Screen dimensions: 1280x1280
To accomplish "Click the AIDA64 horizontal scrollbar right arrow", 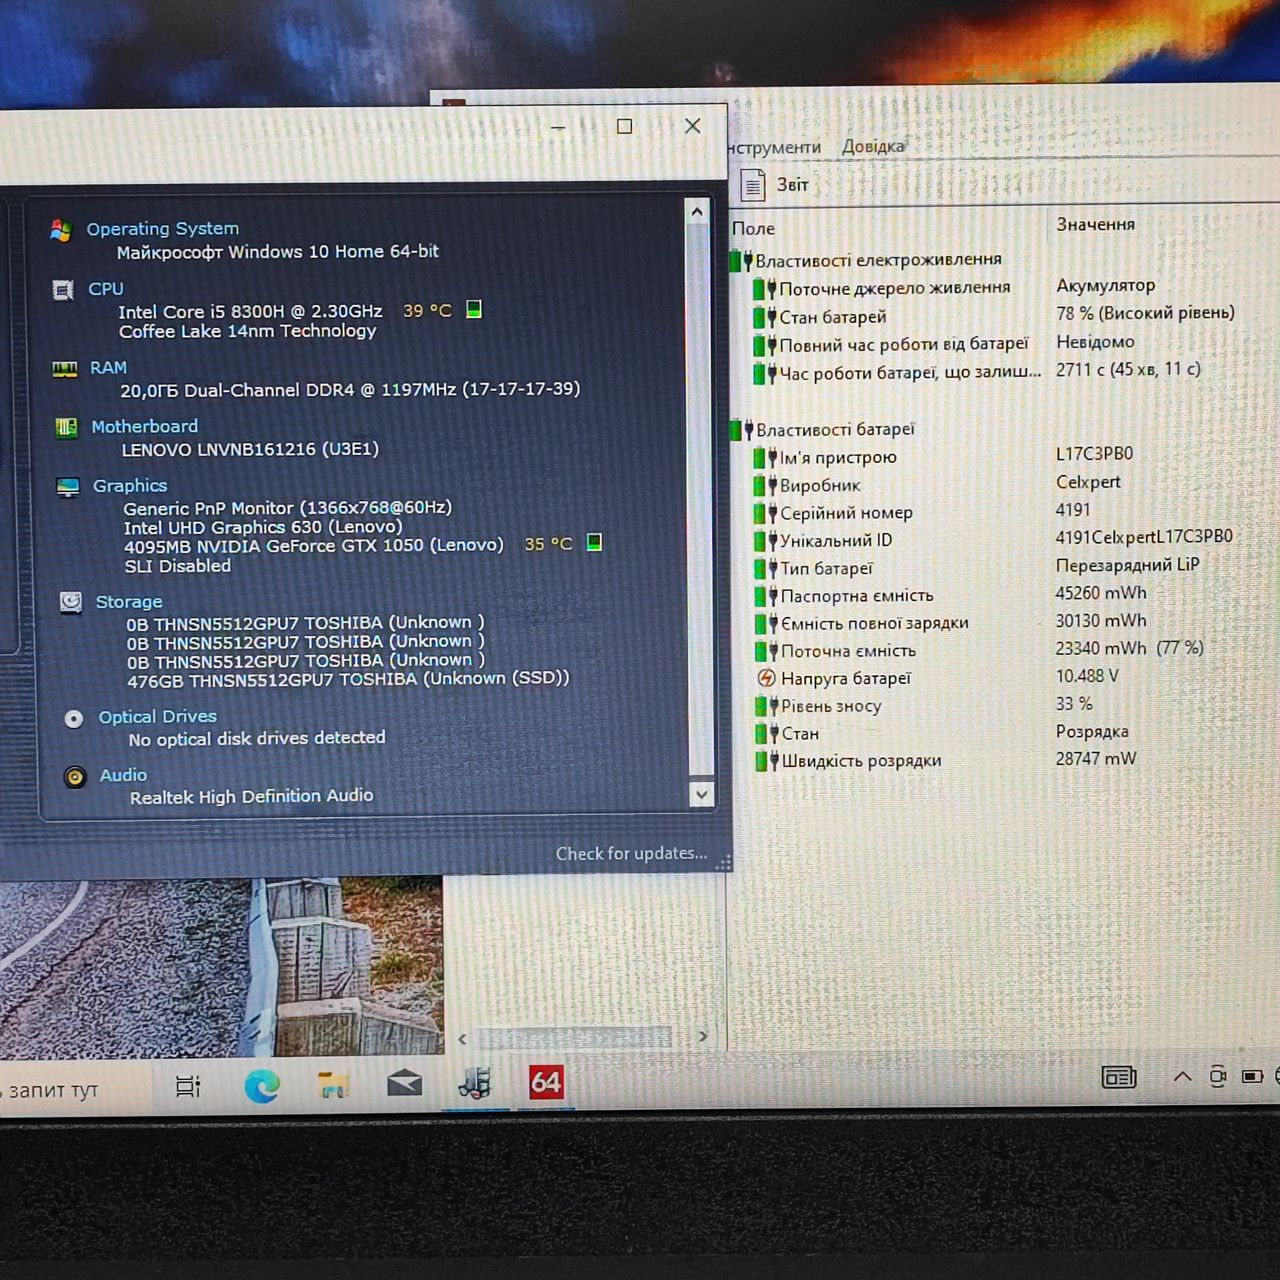I will pos(703,1037).
